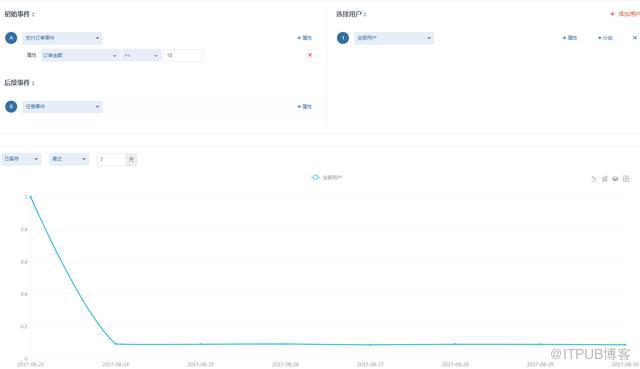Switch chart to bar view icon
This screenshot has width=640, height=369.
tap(604, 179)
